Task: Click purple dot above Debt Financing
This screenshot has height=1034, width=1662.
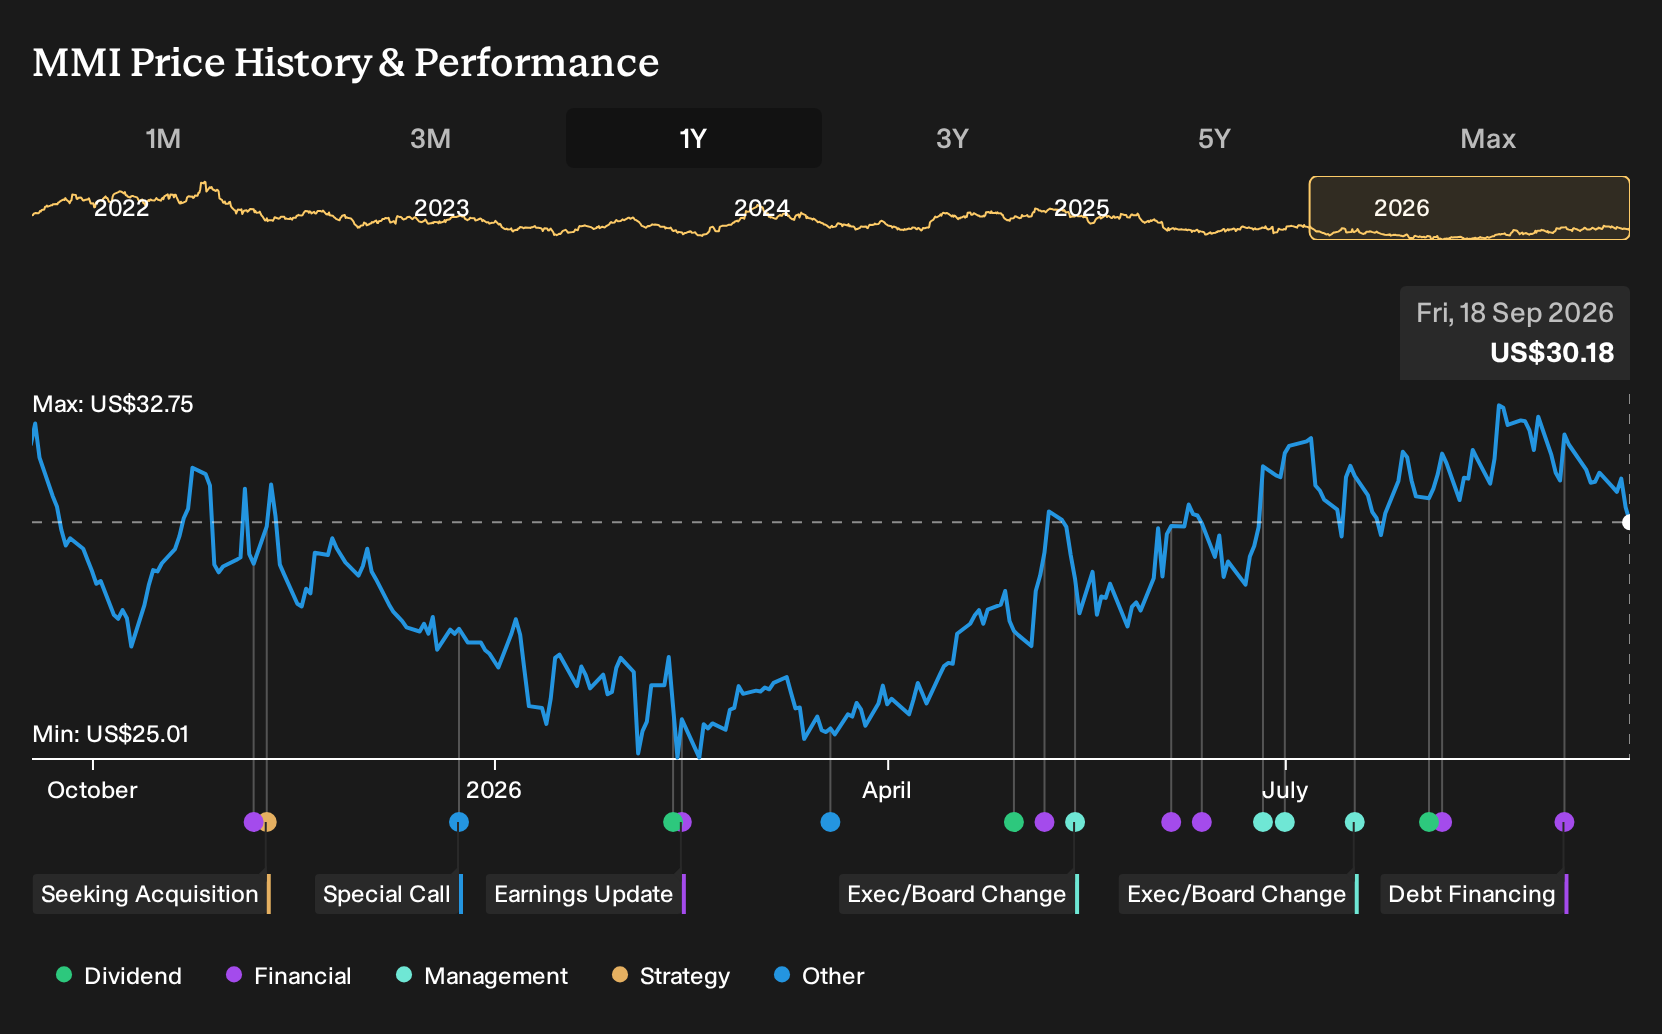Action: coord(1564,822)
